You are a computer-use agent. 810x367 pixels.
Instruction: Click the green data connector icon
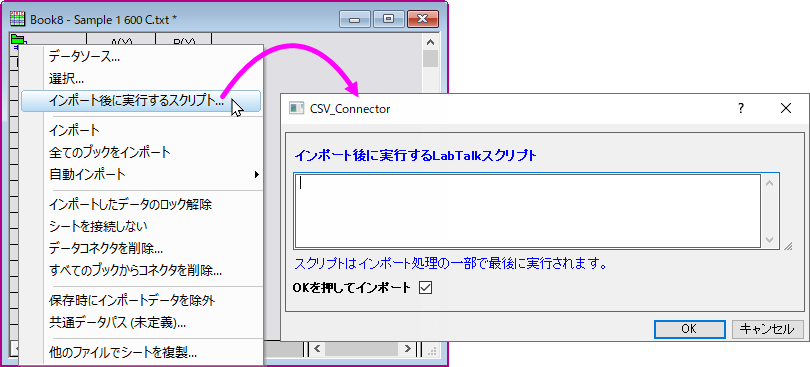tap(19, 39)
